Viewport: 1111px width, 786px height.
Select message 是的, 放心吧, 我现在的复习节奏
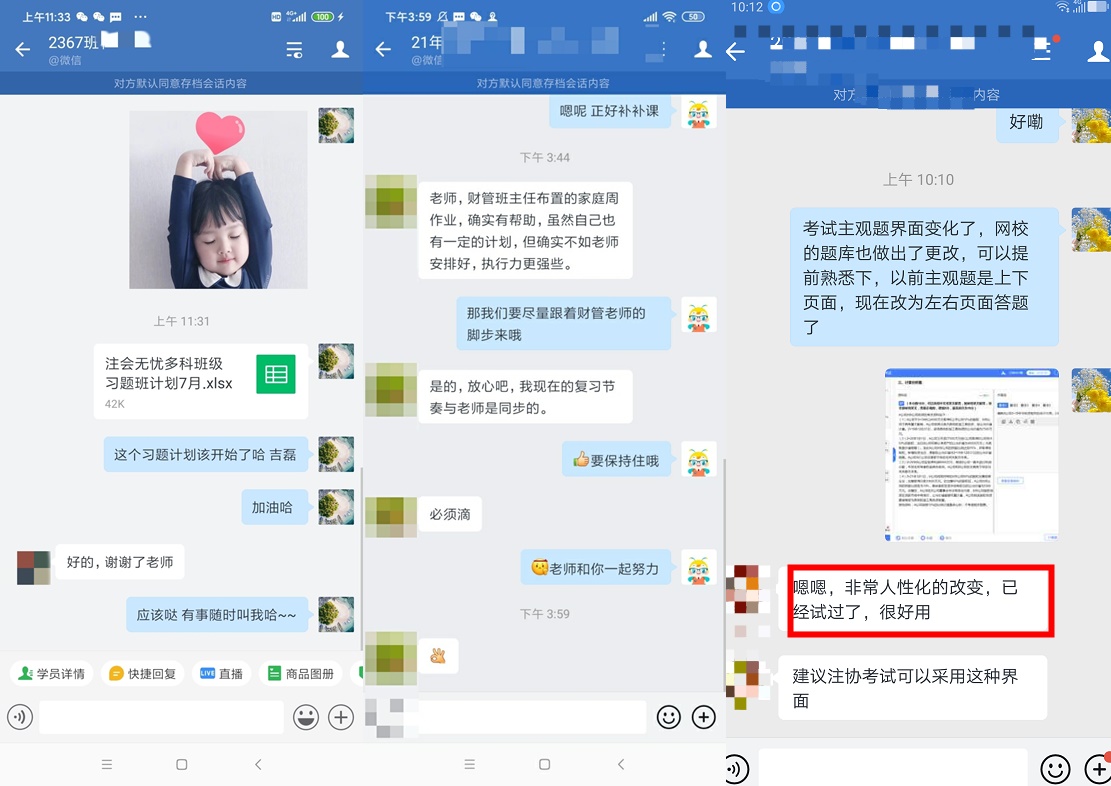click(525, 396)
